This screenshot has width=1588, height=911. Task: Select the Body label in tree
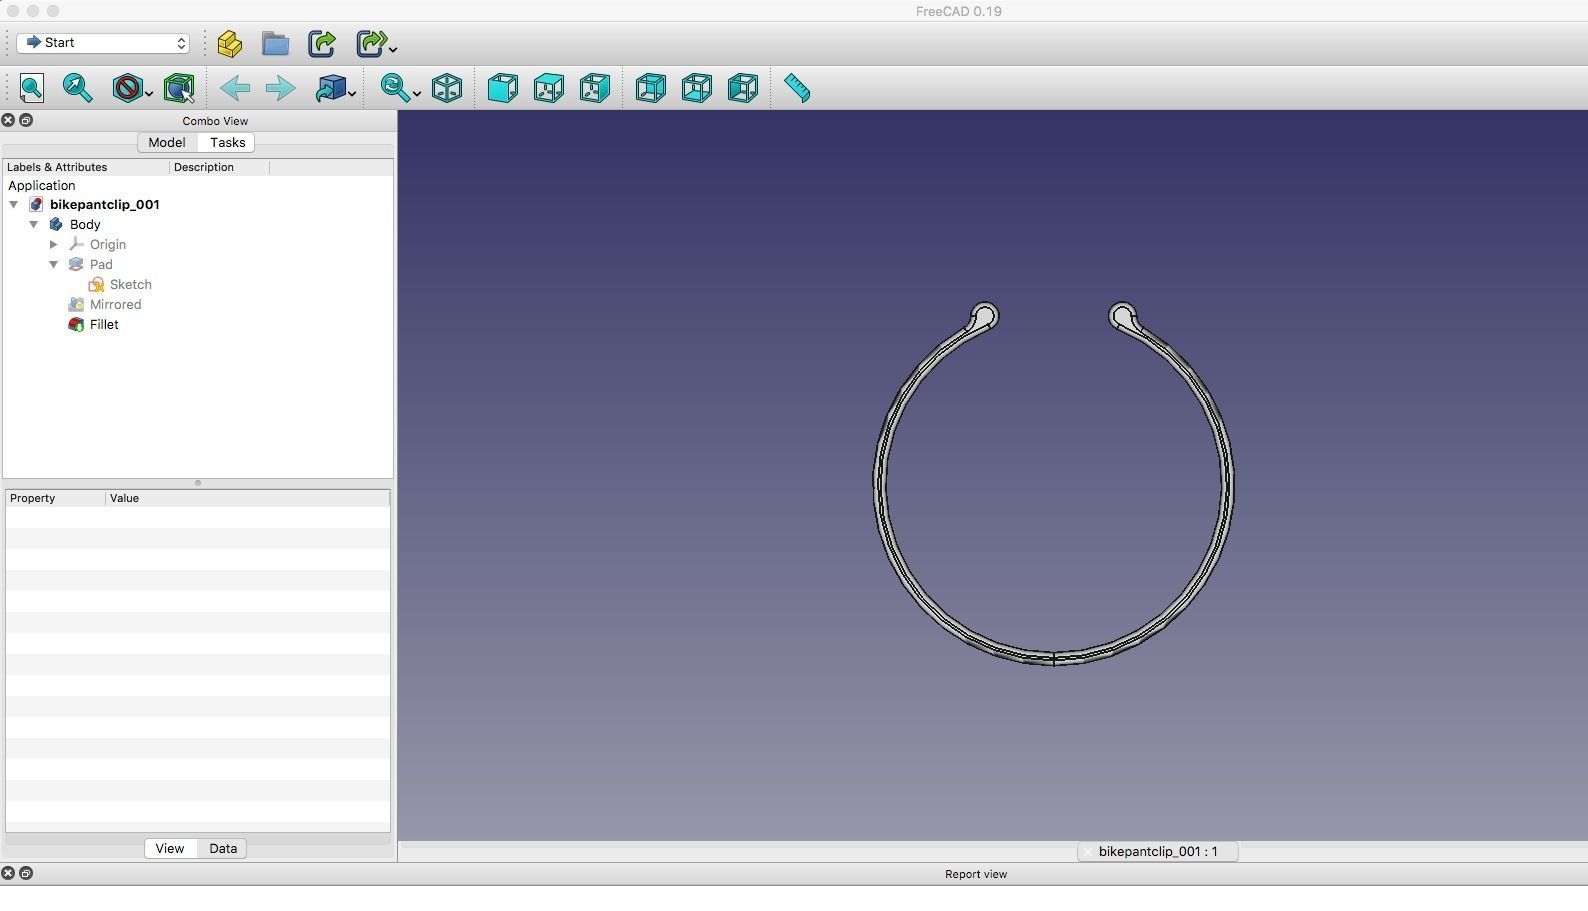[x=85, y=224]
